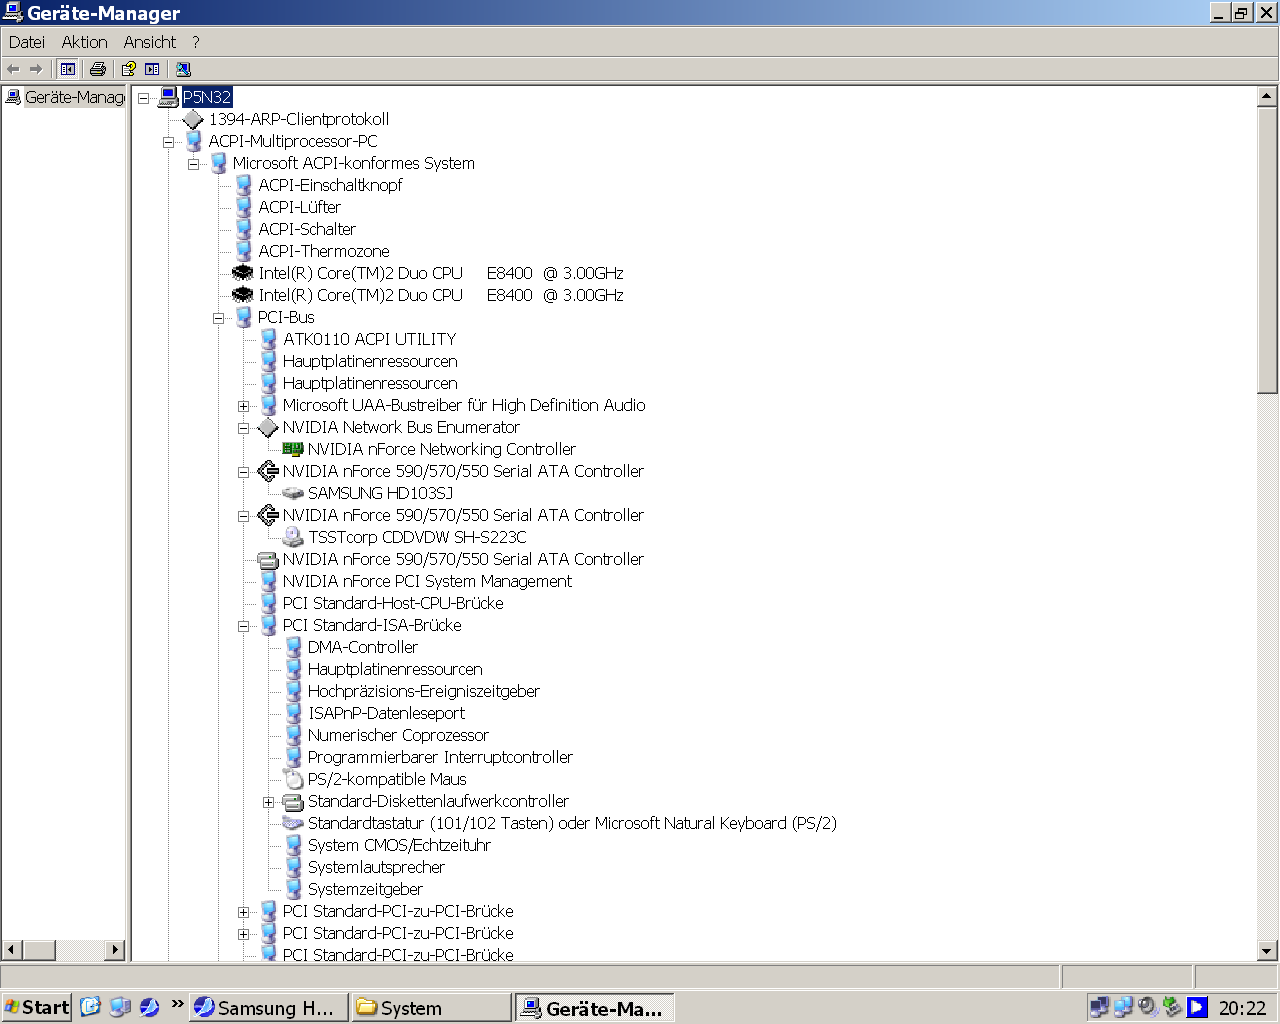The width and height of the screenshot is (1280, 1024).
Task: Expand the first PCI Standard-PCI-zu-PCI-Brücke node
Action: tap(243, 911)
